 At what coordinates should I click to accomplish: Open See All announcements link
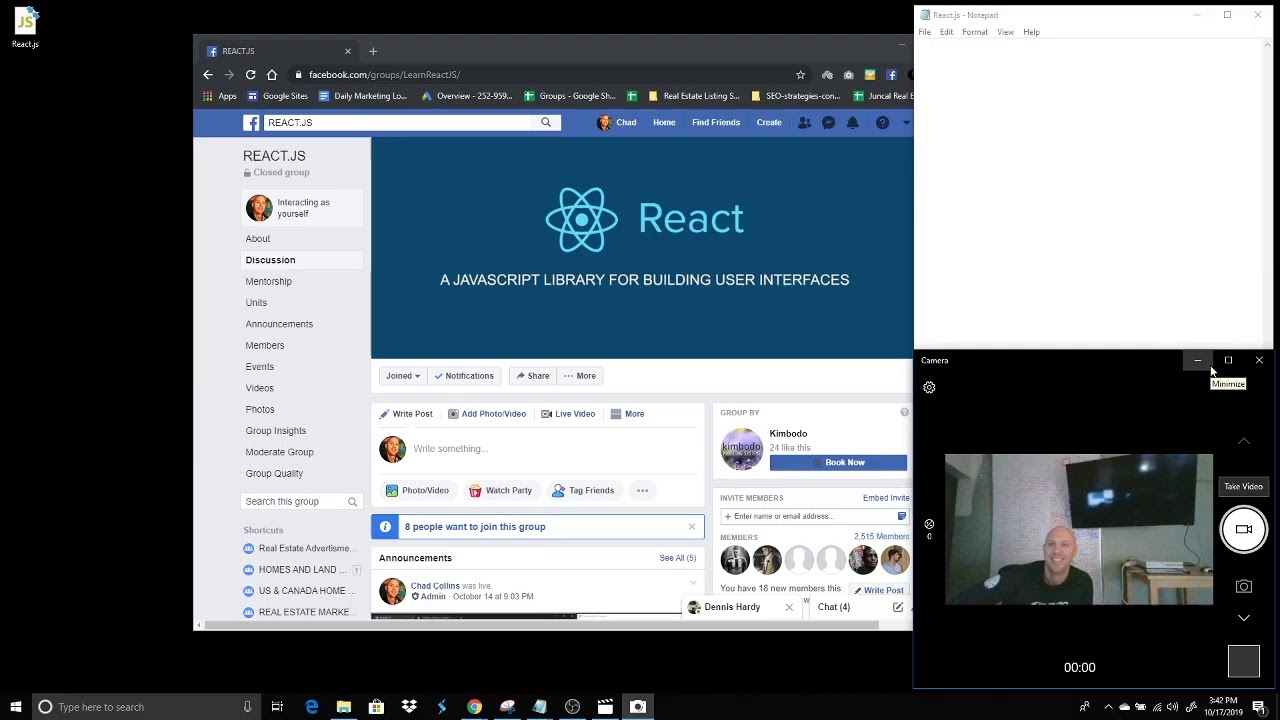click(x=677, y=558)
